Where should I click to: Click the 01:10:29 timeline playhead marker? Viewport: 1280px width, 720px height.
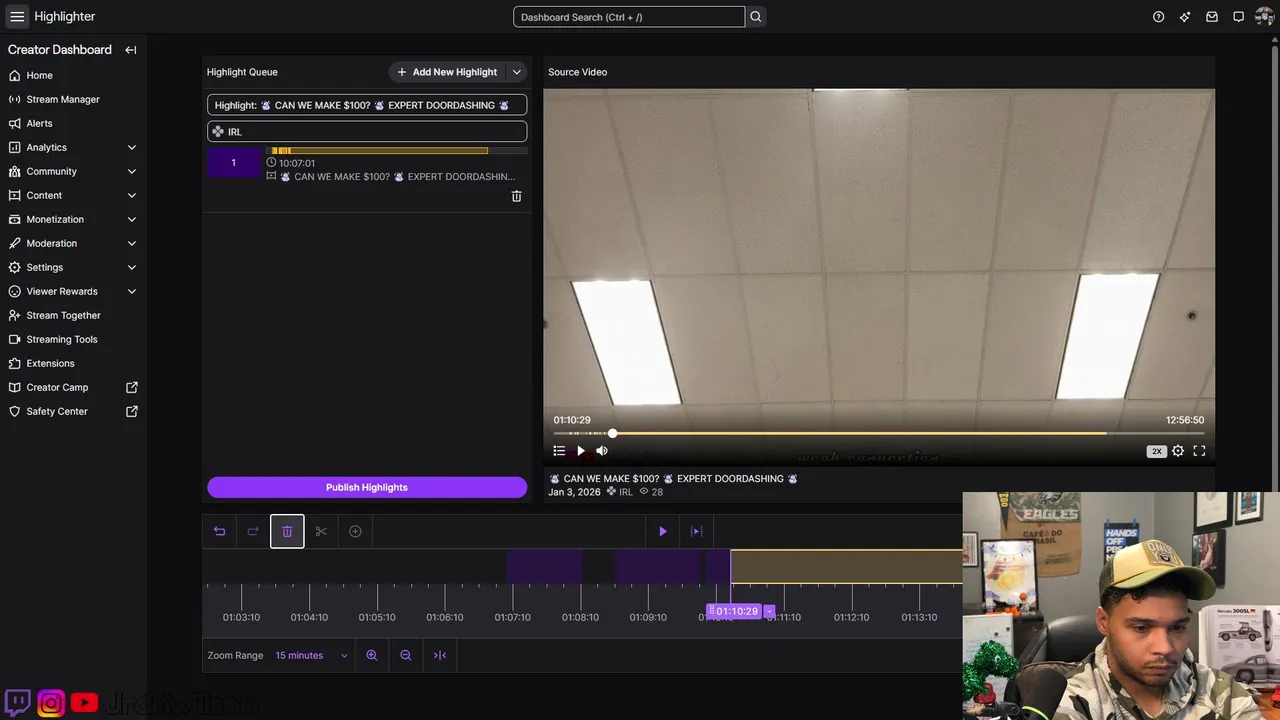(x=735, y=611)
